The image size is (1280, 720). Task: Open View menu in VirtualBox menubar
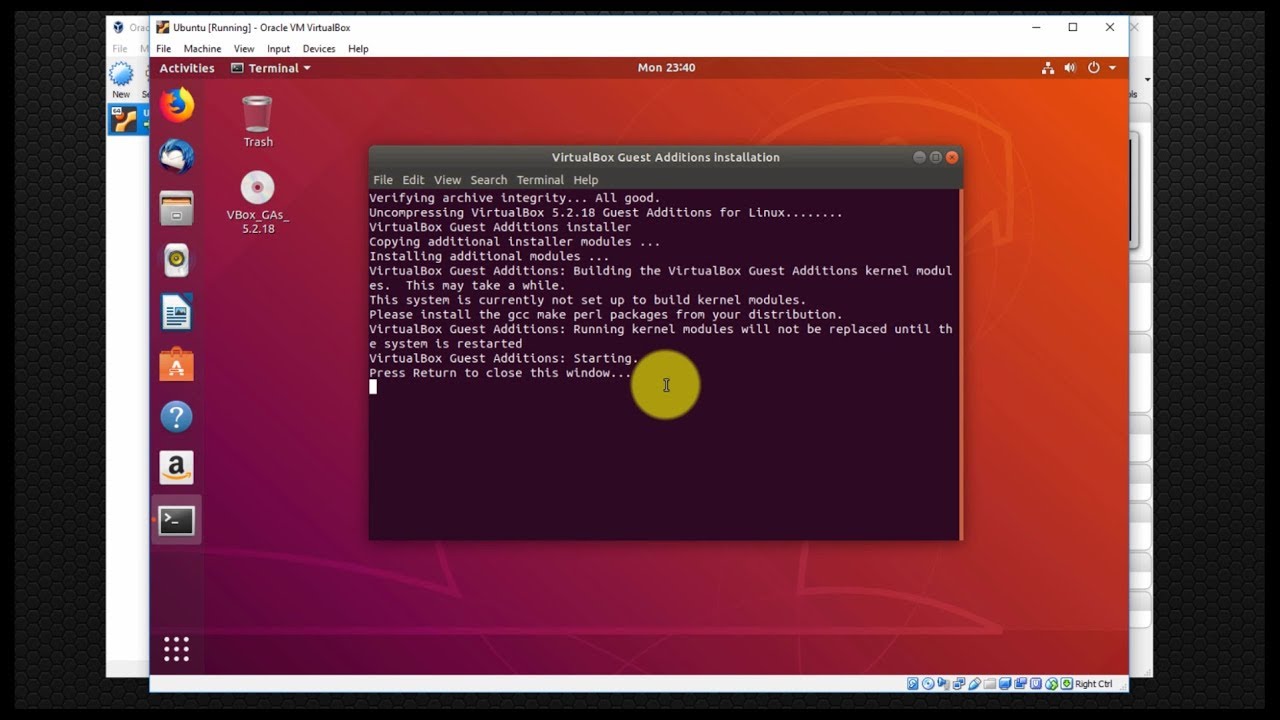point(244,48)
